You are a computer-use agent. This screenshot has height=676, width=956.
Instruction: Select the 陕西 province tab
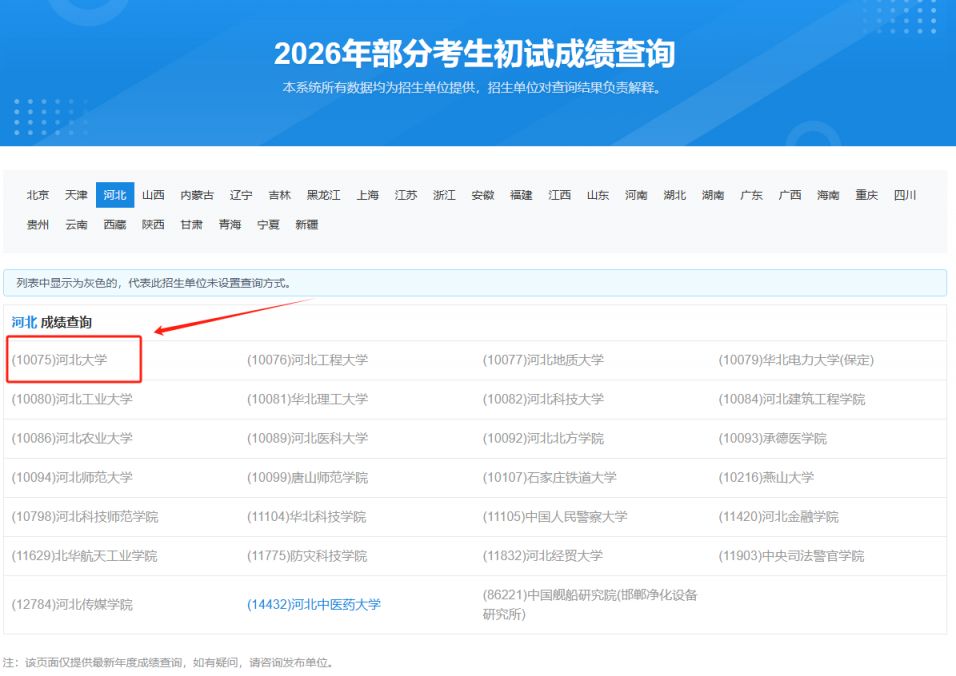click(153, 224)
